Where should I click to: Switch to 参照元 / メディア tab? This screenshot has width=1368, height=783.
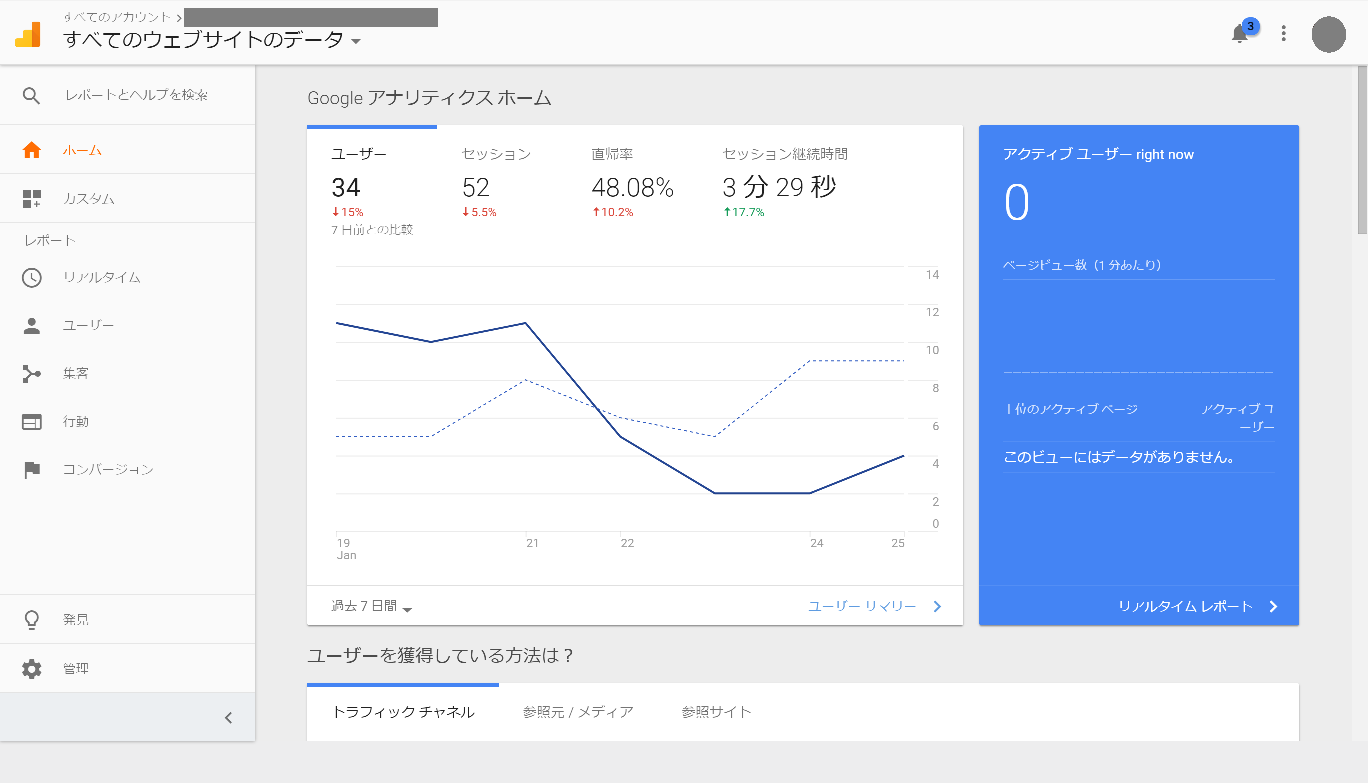point(578,712)
